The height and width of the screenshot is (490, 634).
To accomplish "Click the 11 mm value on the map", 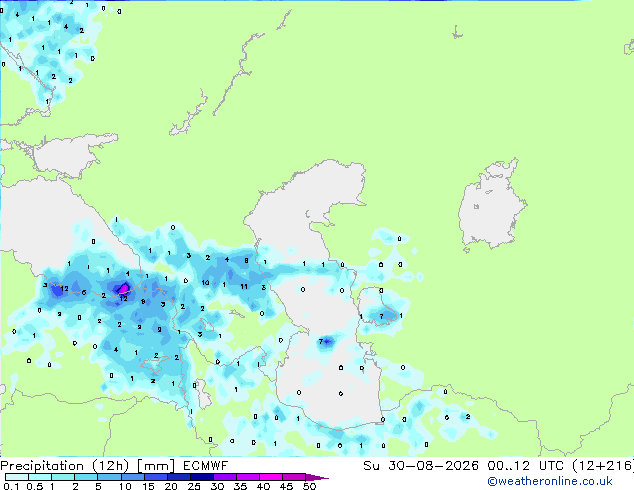I will (x=244, y=286).
